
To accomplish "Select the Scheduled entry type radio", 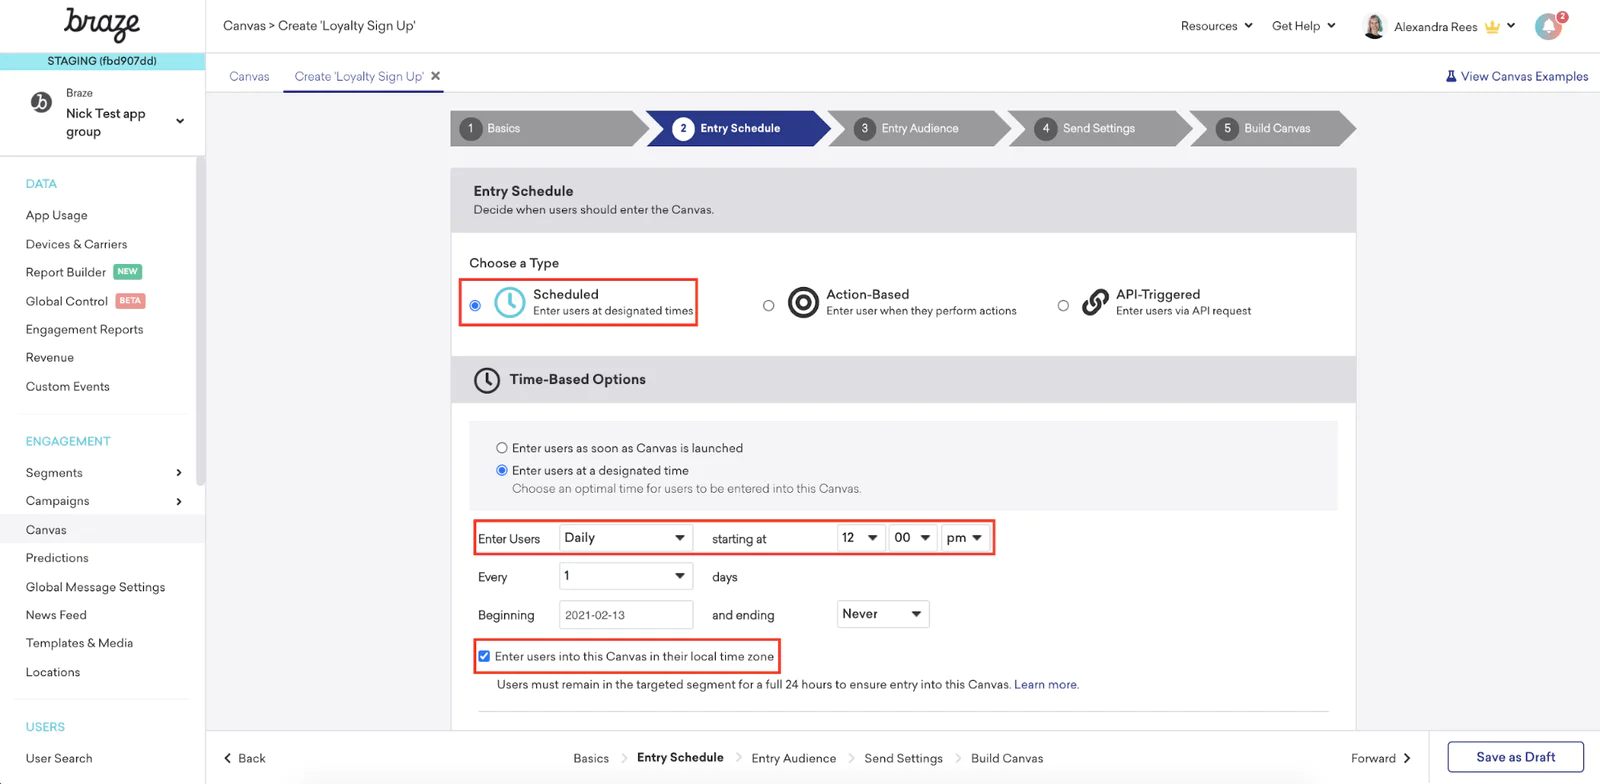I will tap(475, 305).
